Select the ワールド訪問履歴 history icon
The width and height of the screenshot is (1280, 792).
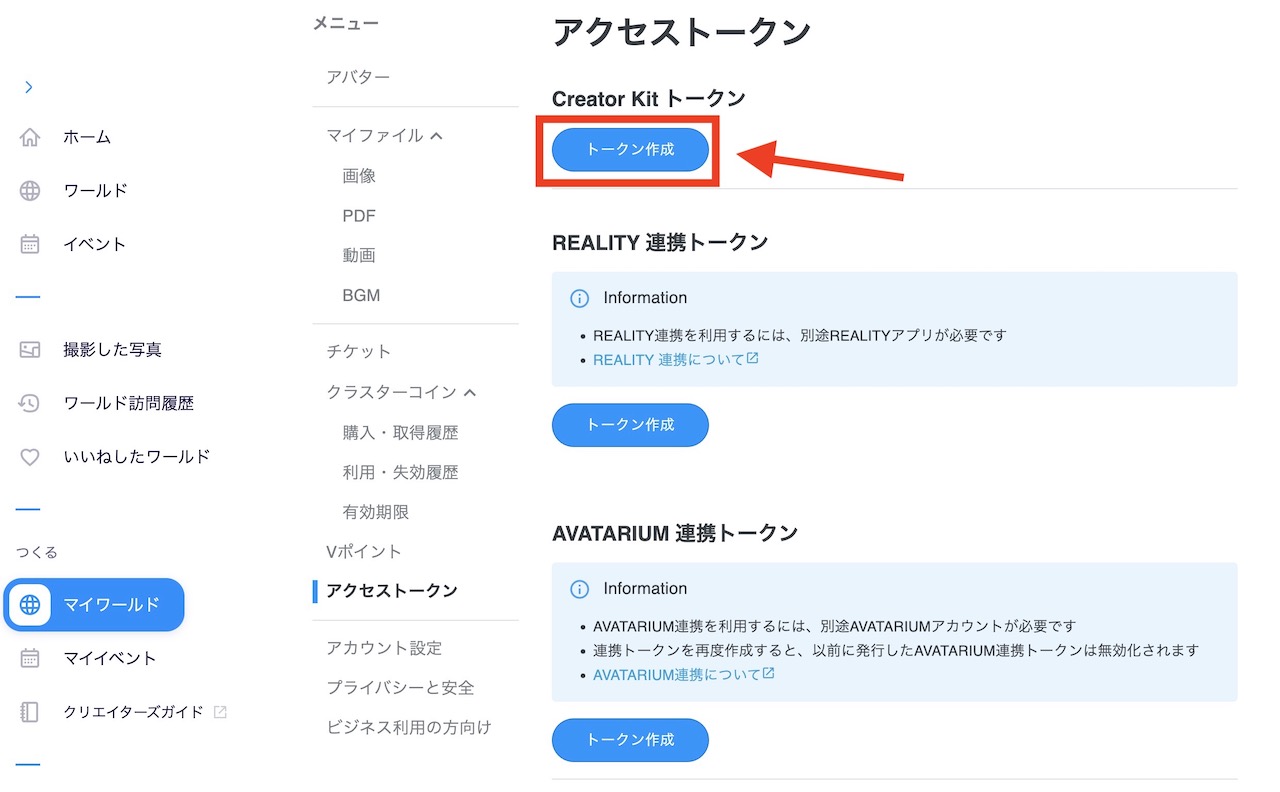(x=30, y=403)
